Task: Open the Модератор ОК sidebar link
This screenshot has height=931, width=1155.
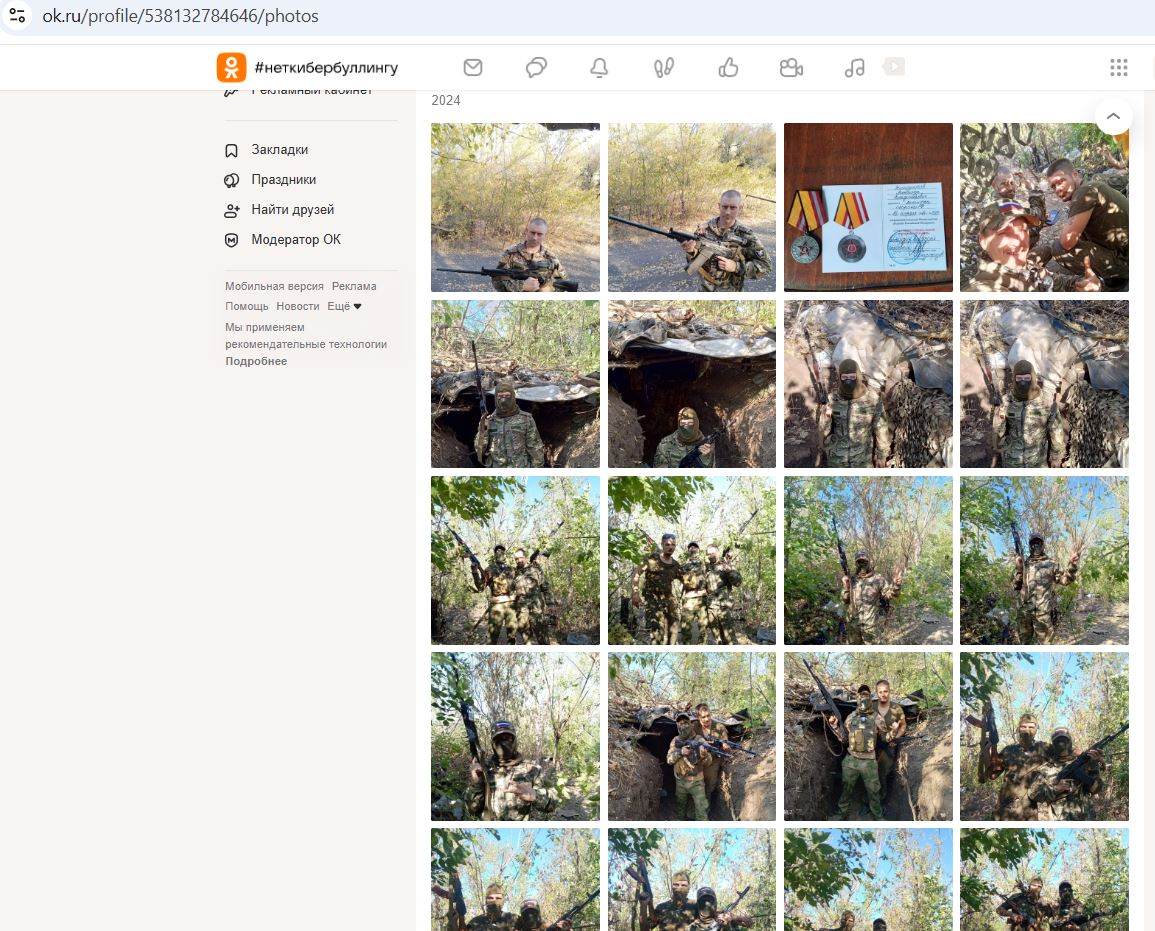Action: pyautogui.click(x=296, y=239)
